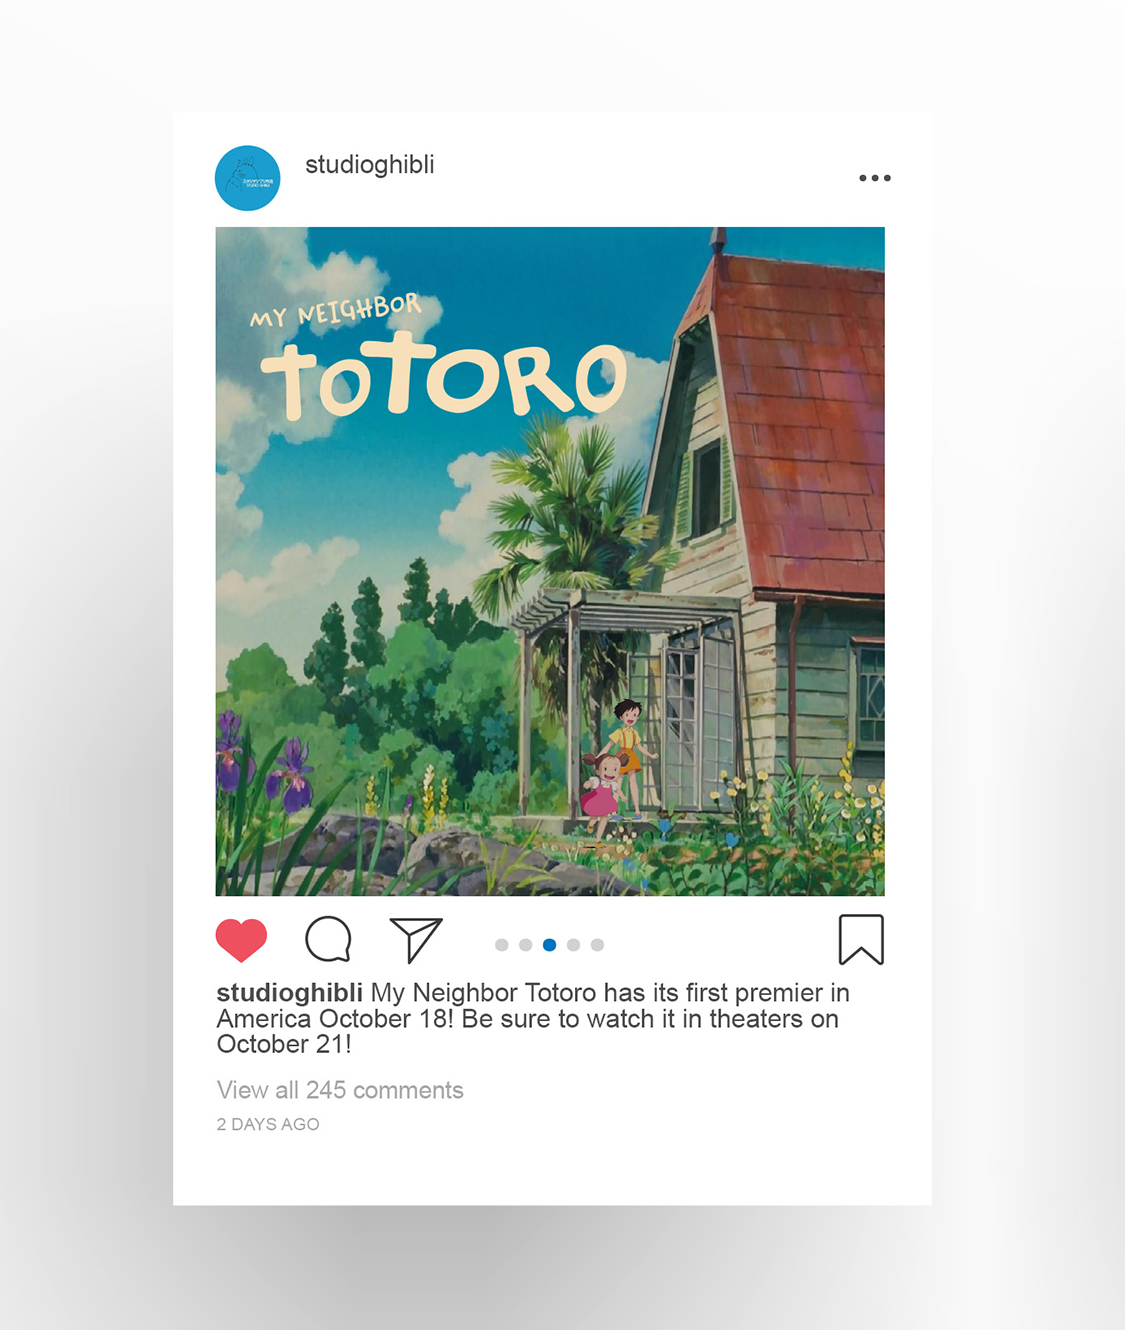Share post using paper plane icon

(x=416, y=939)
